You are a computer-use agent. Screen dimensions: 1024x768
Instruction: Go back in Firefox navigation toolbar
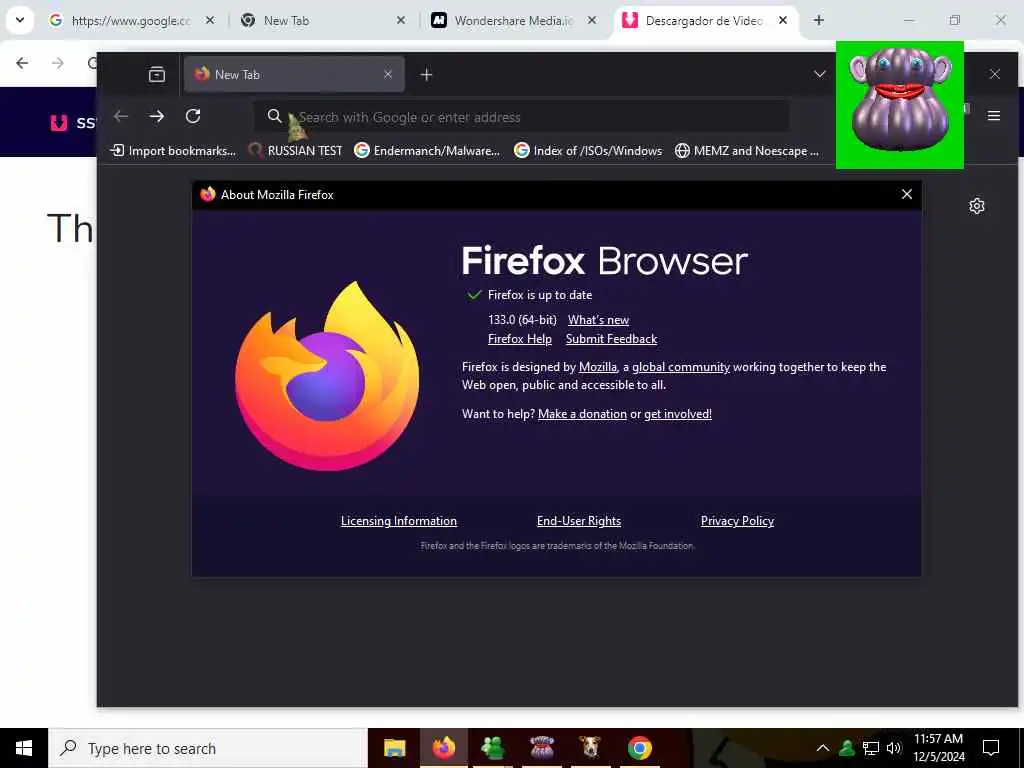(x=121, y=116)
